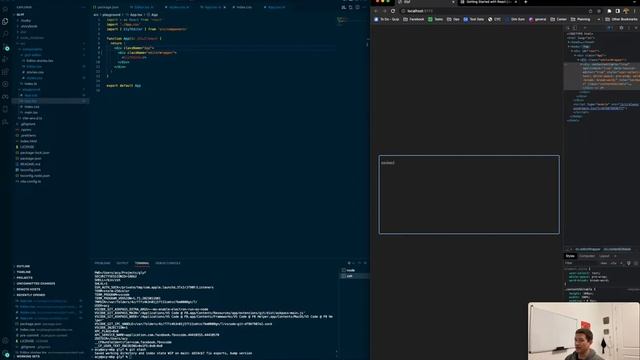Open main.tsx in Explorer
This screenshot has height=360, width=640.
tap(31, 112)
